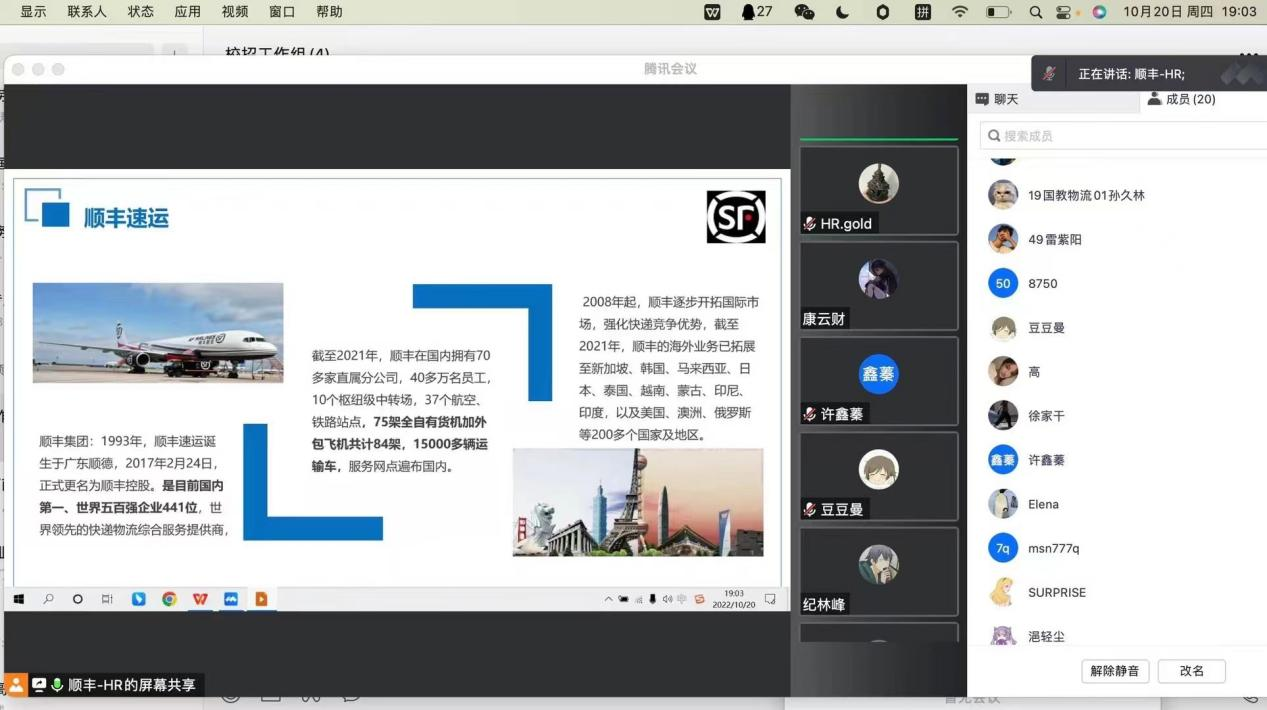Launch Siri from the menu bar

[1099, 12]
